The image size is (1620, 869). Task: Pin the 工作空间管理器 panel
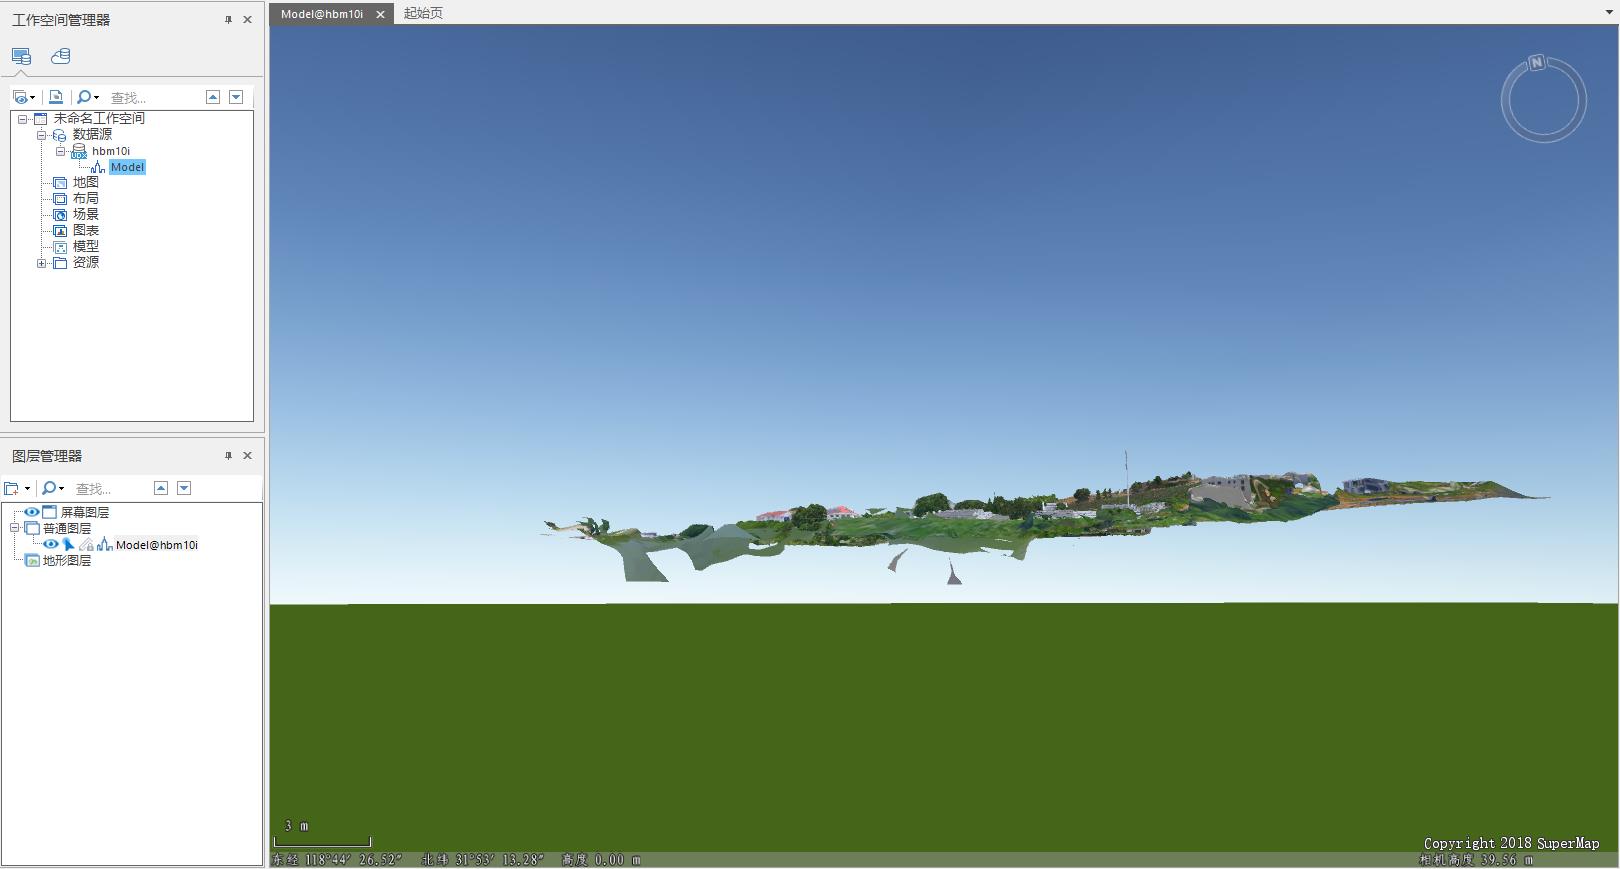coord(228,20)
